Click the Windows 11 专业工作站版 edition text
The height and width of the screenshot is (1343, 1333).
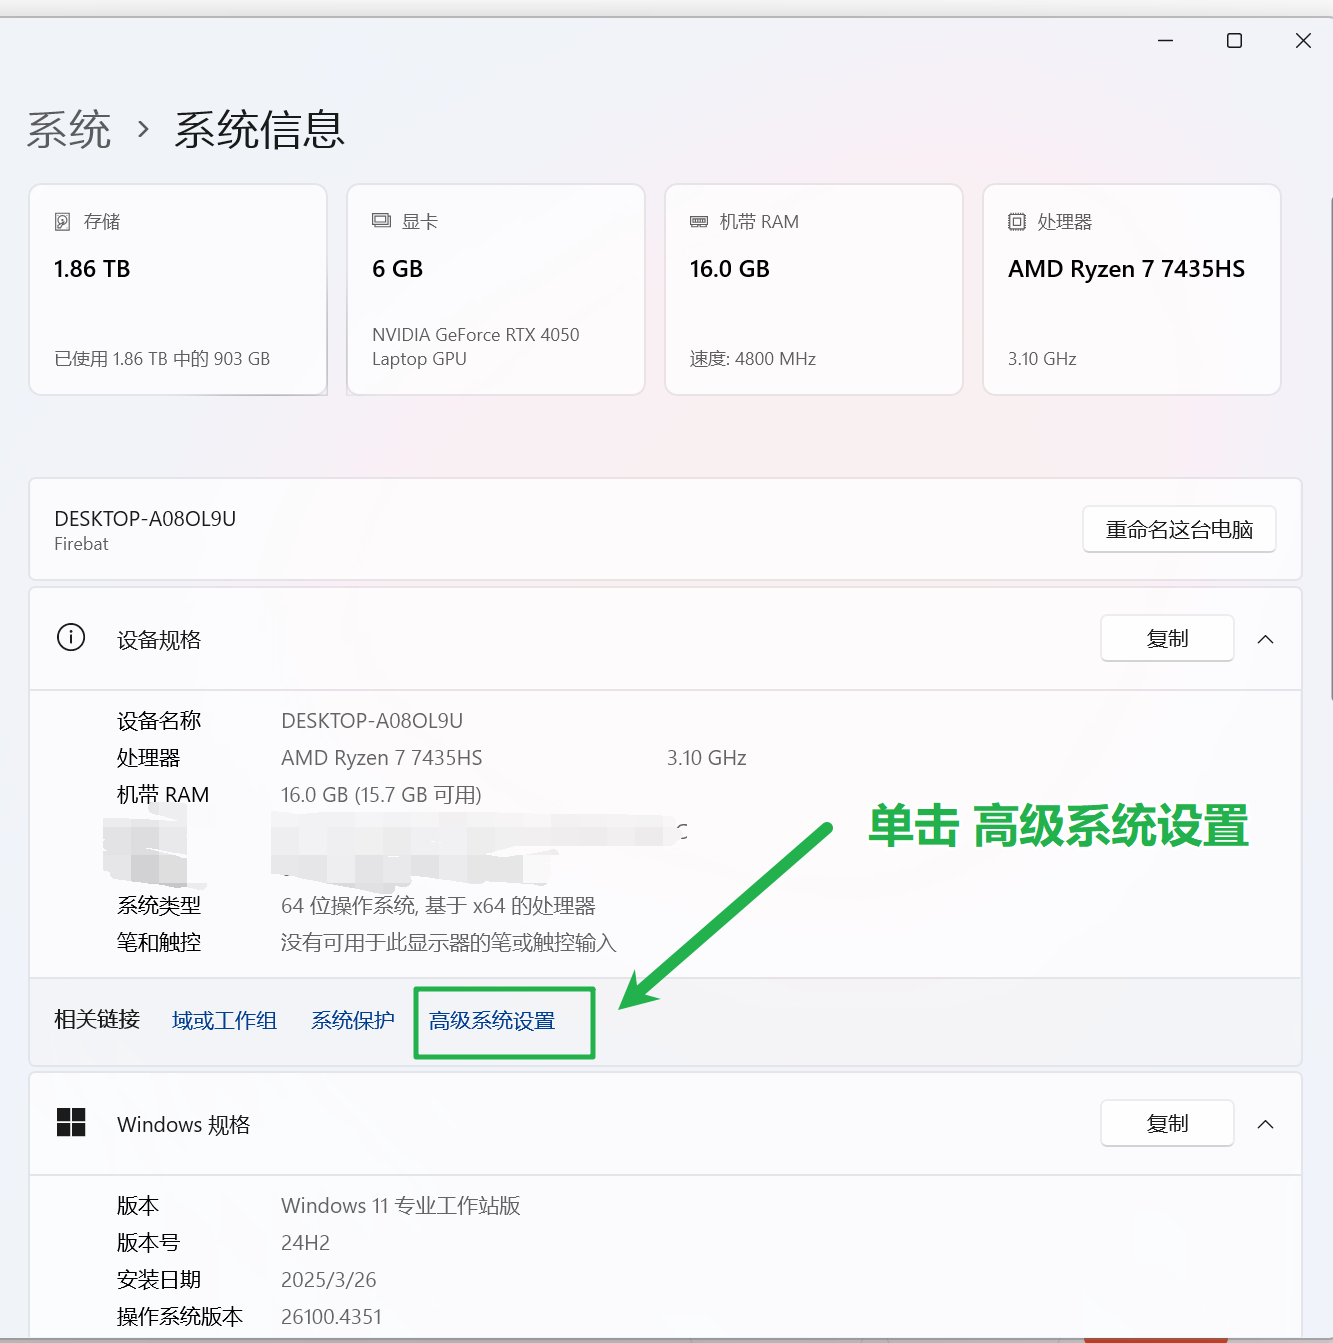(x=401, y=1205)
